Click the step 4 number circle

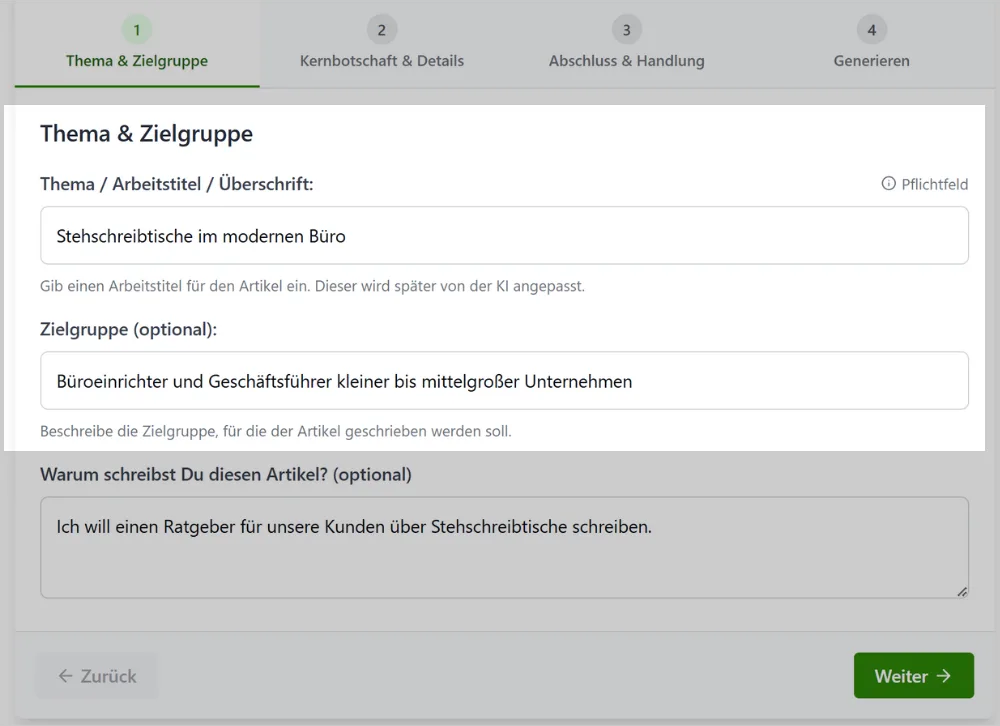pyautogui.click(x=871, y=29)
